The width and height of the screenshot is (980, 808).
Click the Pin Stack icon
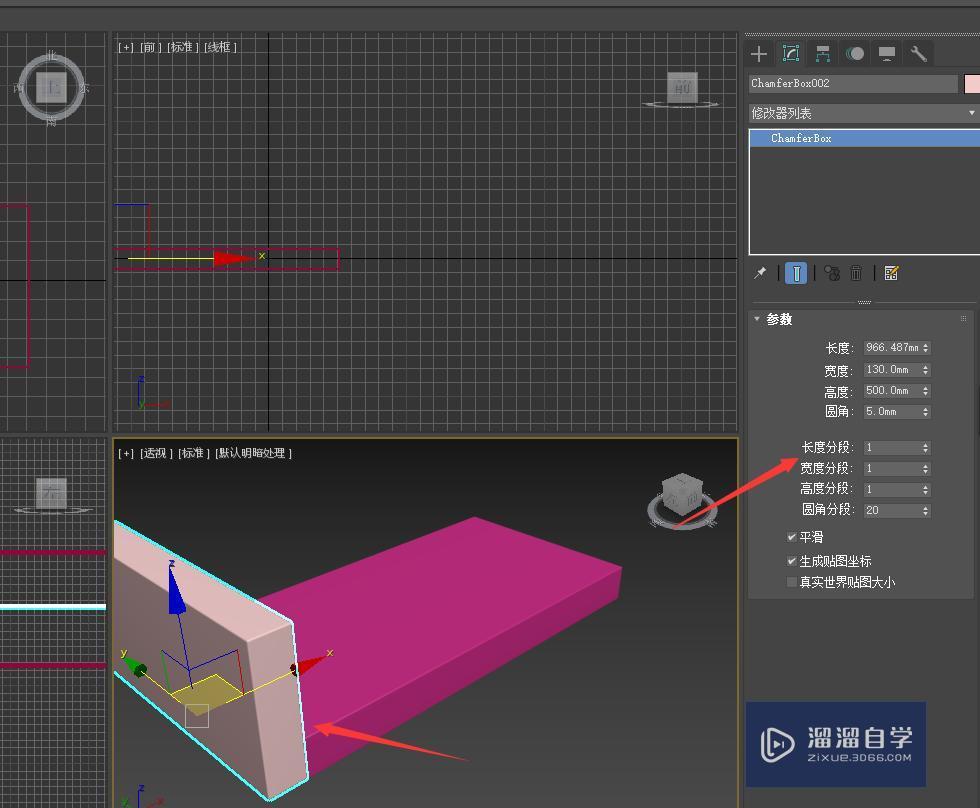coord(760,273)
